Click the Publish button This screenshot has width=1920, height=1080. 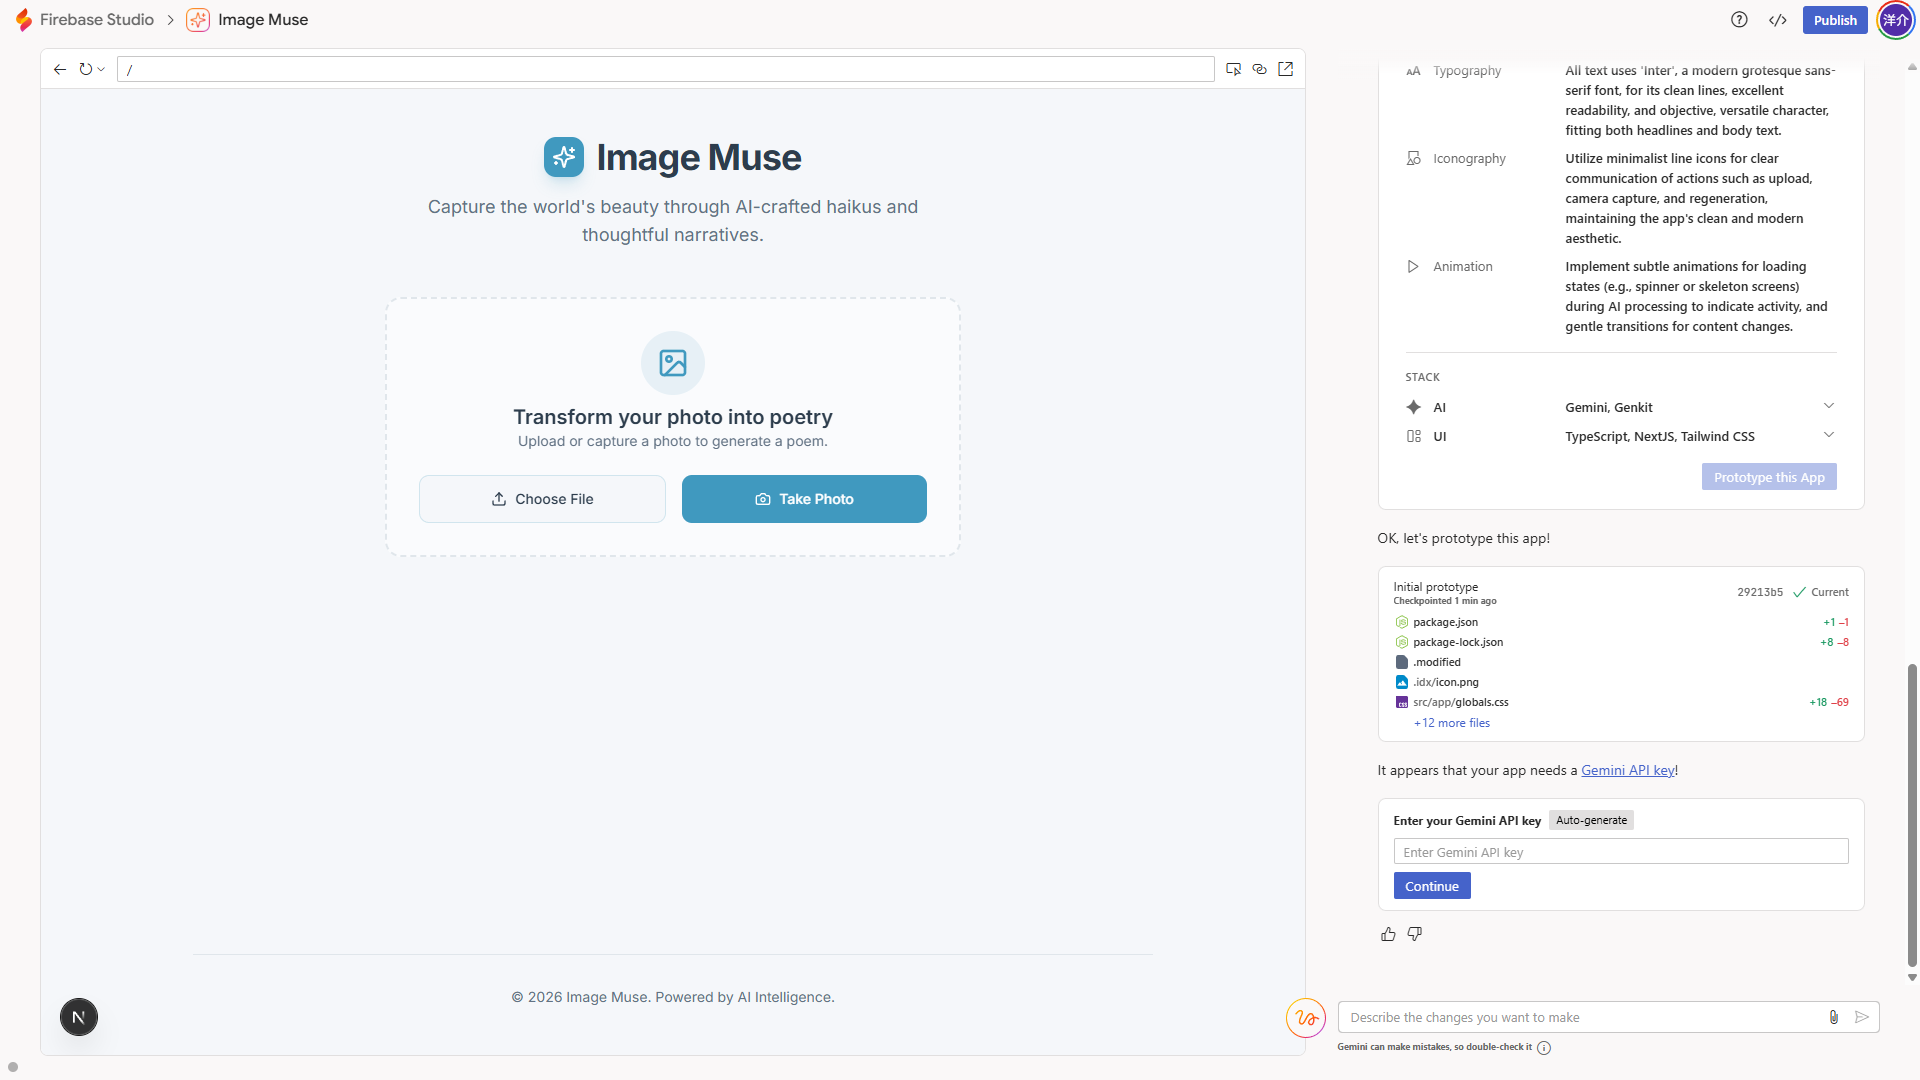1834,20
